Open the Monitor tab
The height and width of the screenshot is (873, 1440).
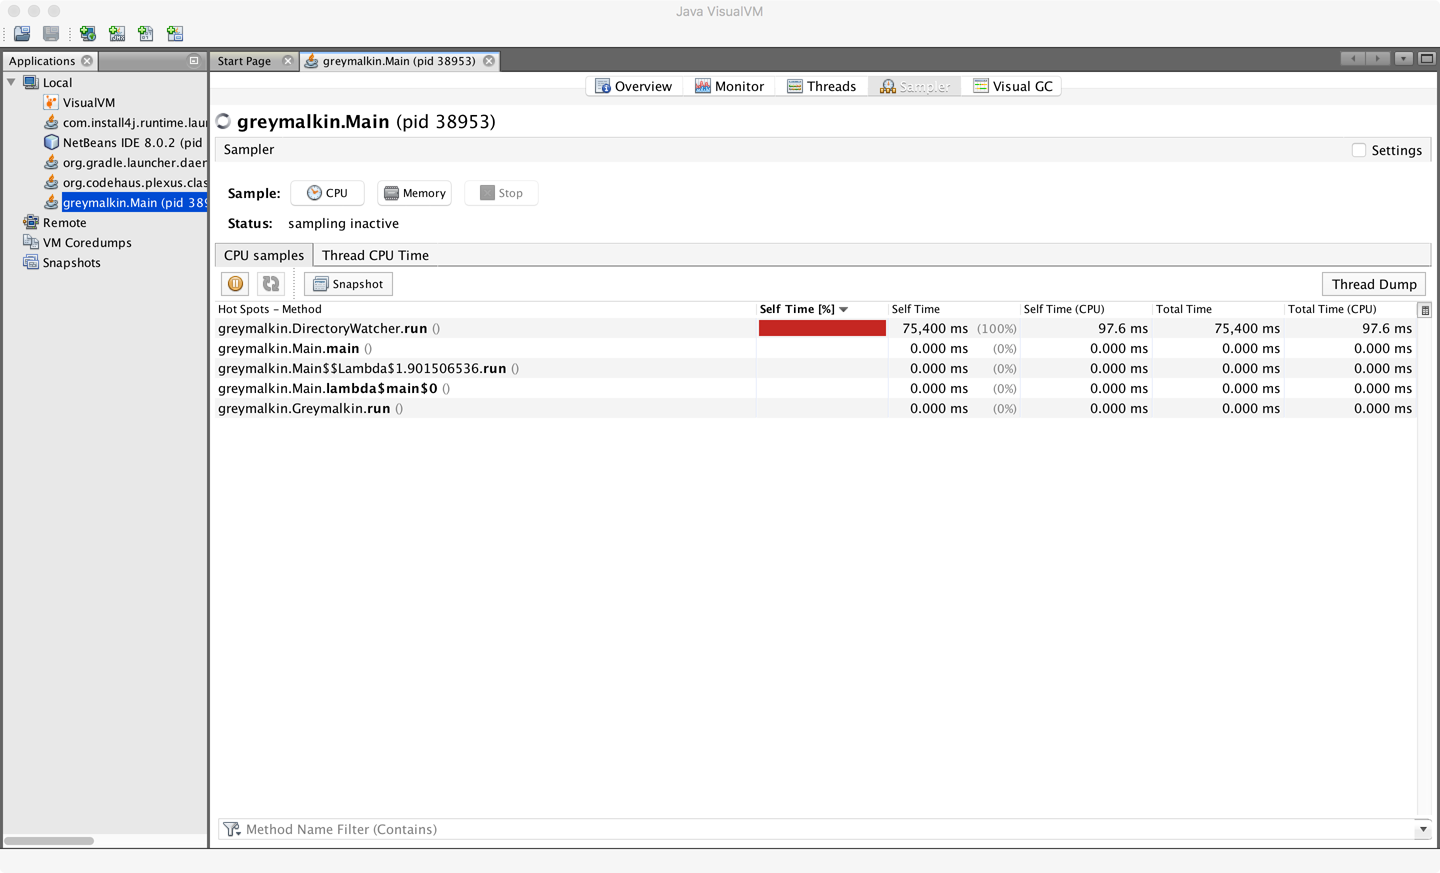730,86
